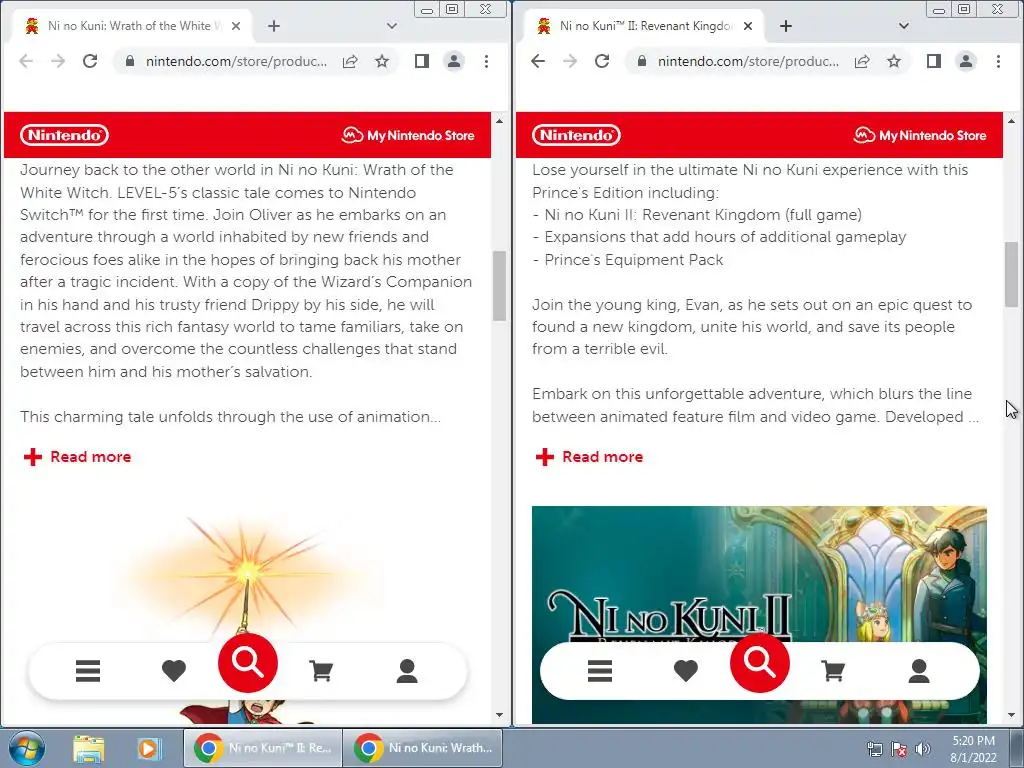Open Windows Explorer from taskbar

click(x=89, y=748)
